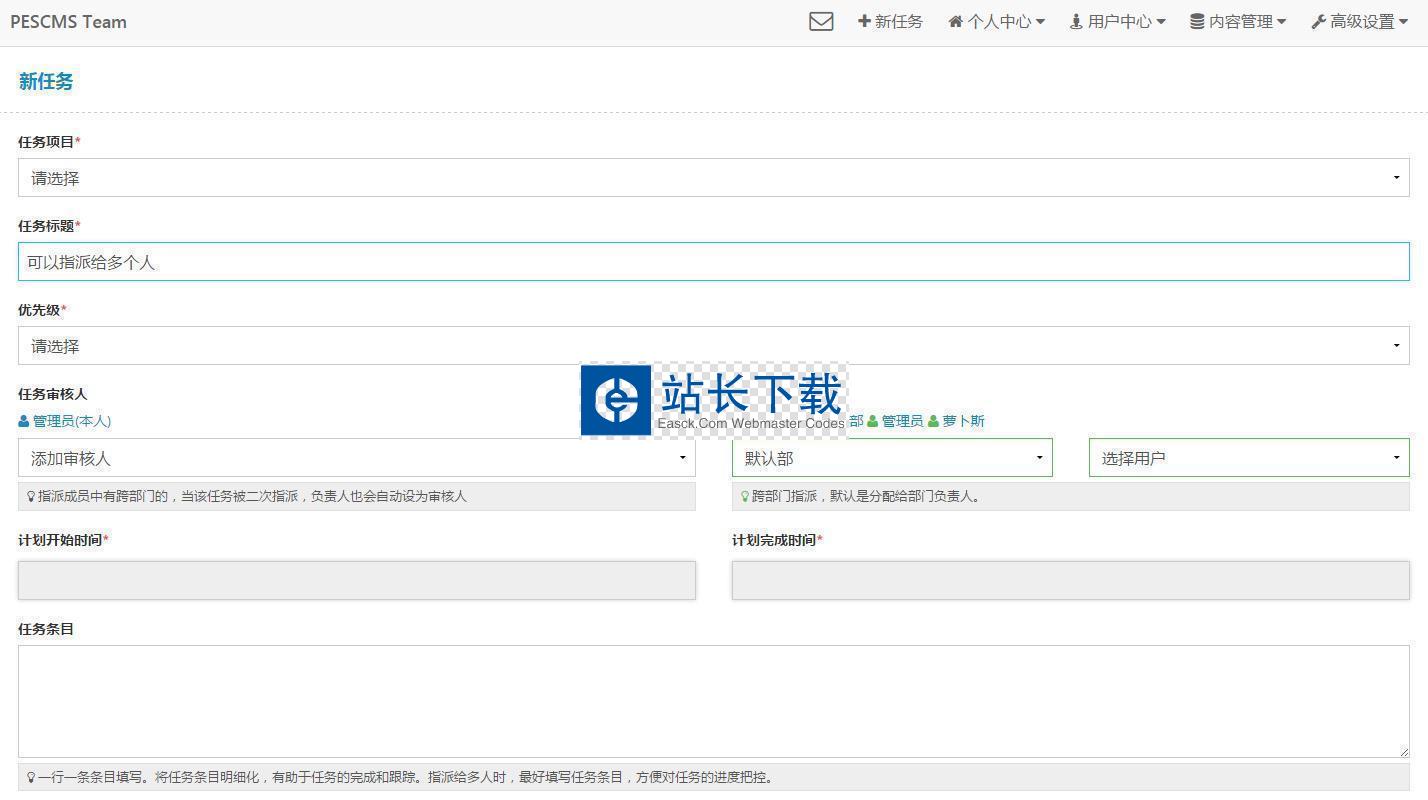
Task: Open the 内容管理 menu
Action: 1246,21
